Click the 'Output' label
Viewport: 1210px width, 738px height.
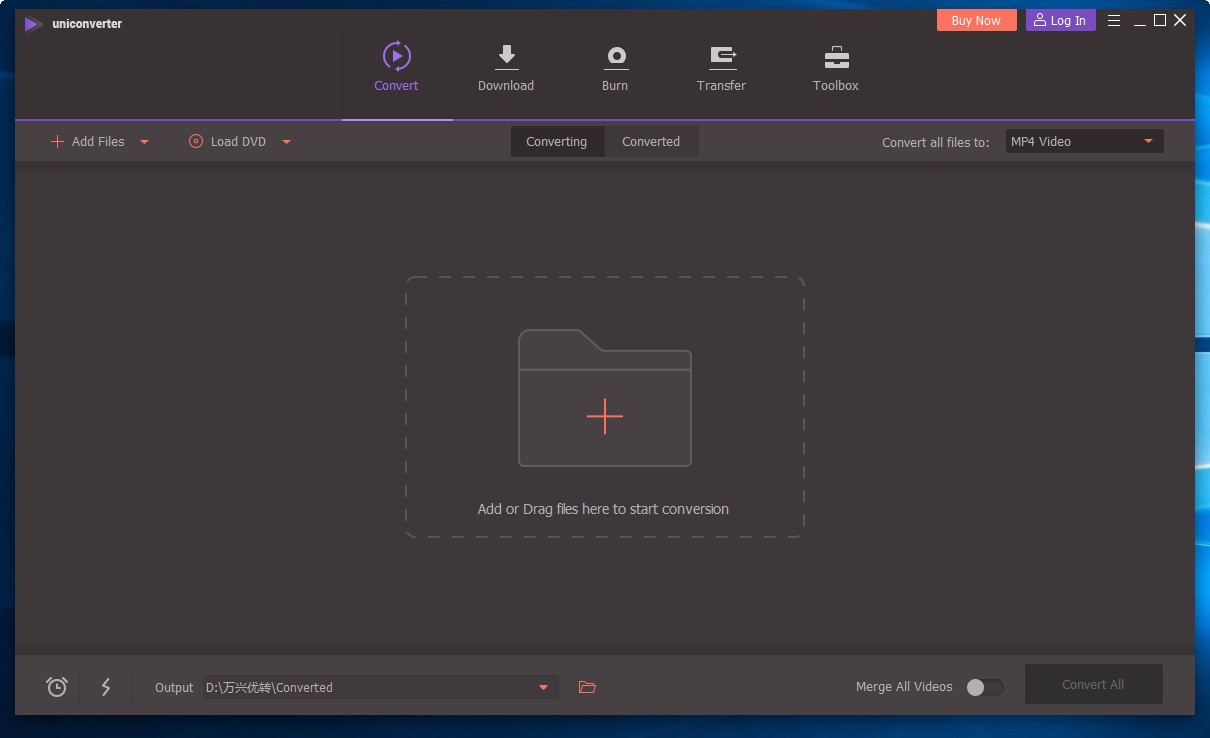click(174, 688)
